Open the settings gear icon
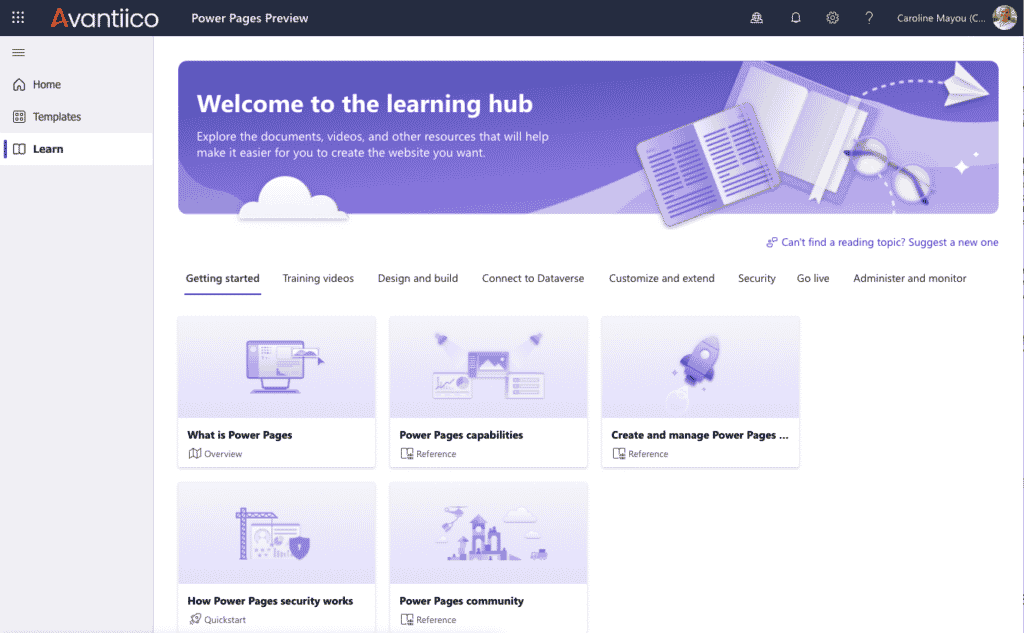The width and height of the screenshot is (1024, 633). point(832,18)
